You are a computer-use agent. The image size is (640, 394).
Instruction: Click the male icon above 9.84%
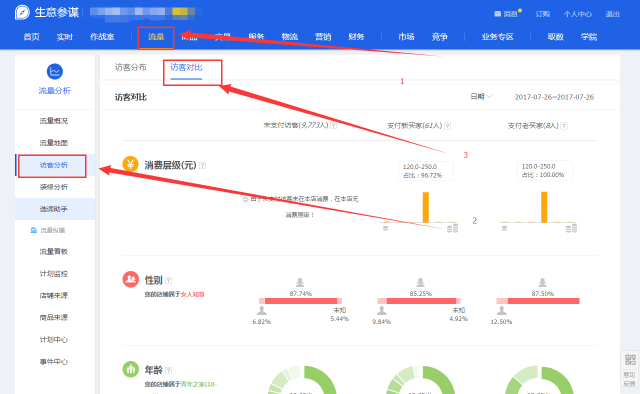(382, 311)
